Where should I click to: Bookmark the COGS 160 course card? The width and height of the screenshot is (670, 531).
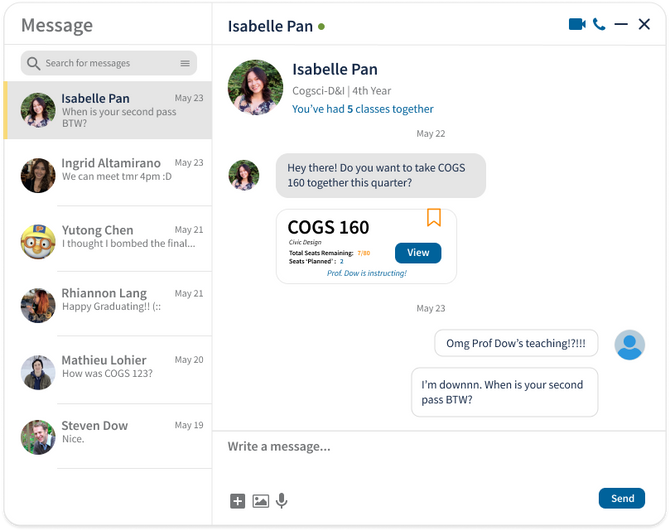click(434, 217)
